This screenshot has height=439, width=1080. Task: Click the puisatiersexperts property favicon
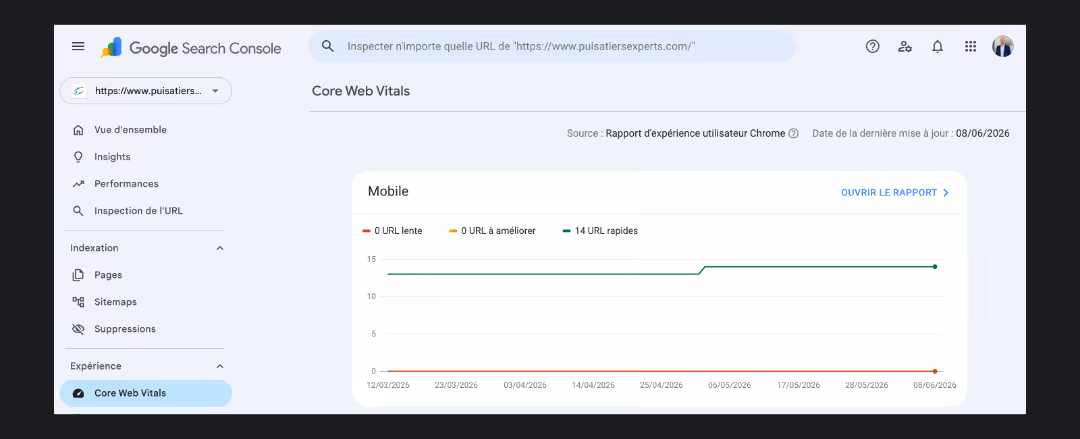[x=79, y=91]
